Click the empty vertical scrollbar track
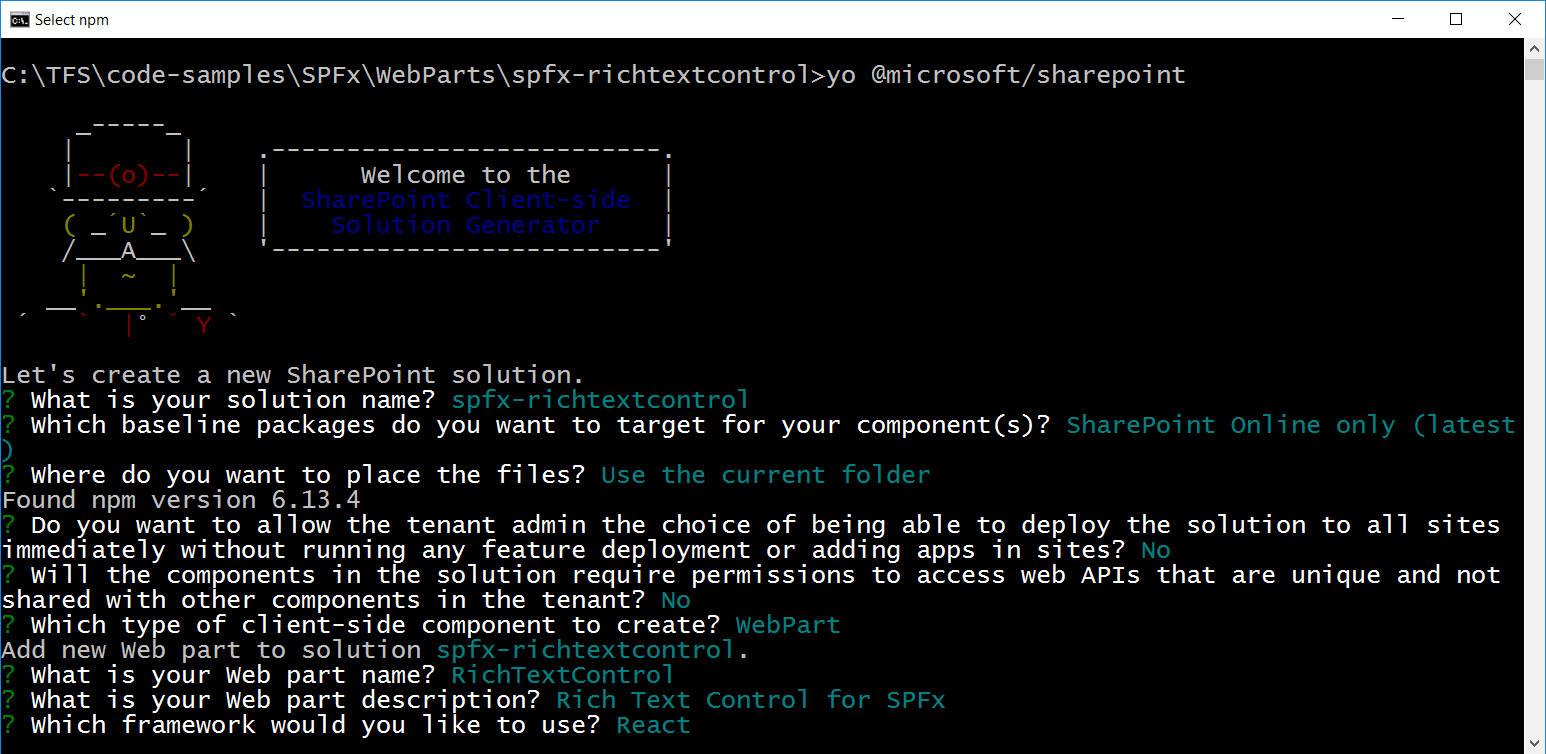This screenshot has width=1546, height=754. pyautogui.click(x=1535, y=400)
